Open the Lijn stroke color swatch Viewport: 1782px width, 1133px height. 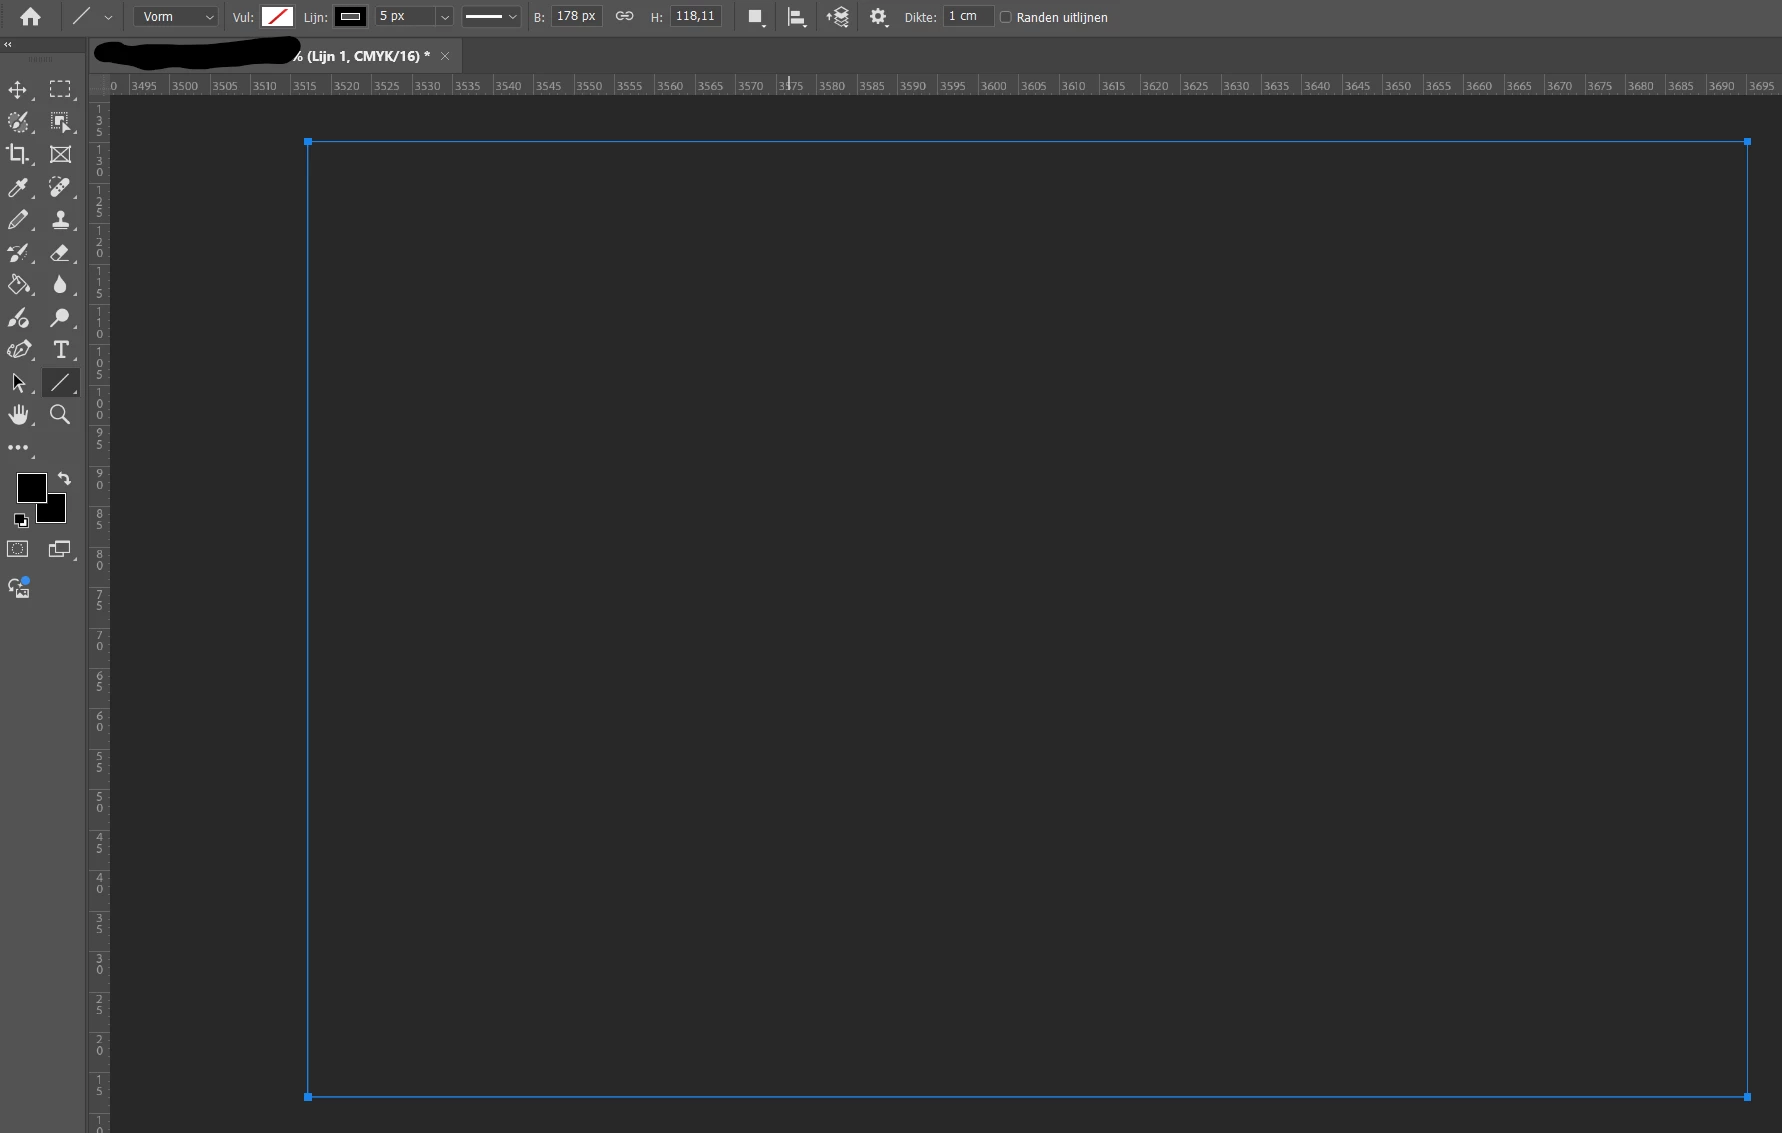pos(350,17)
